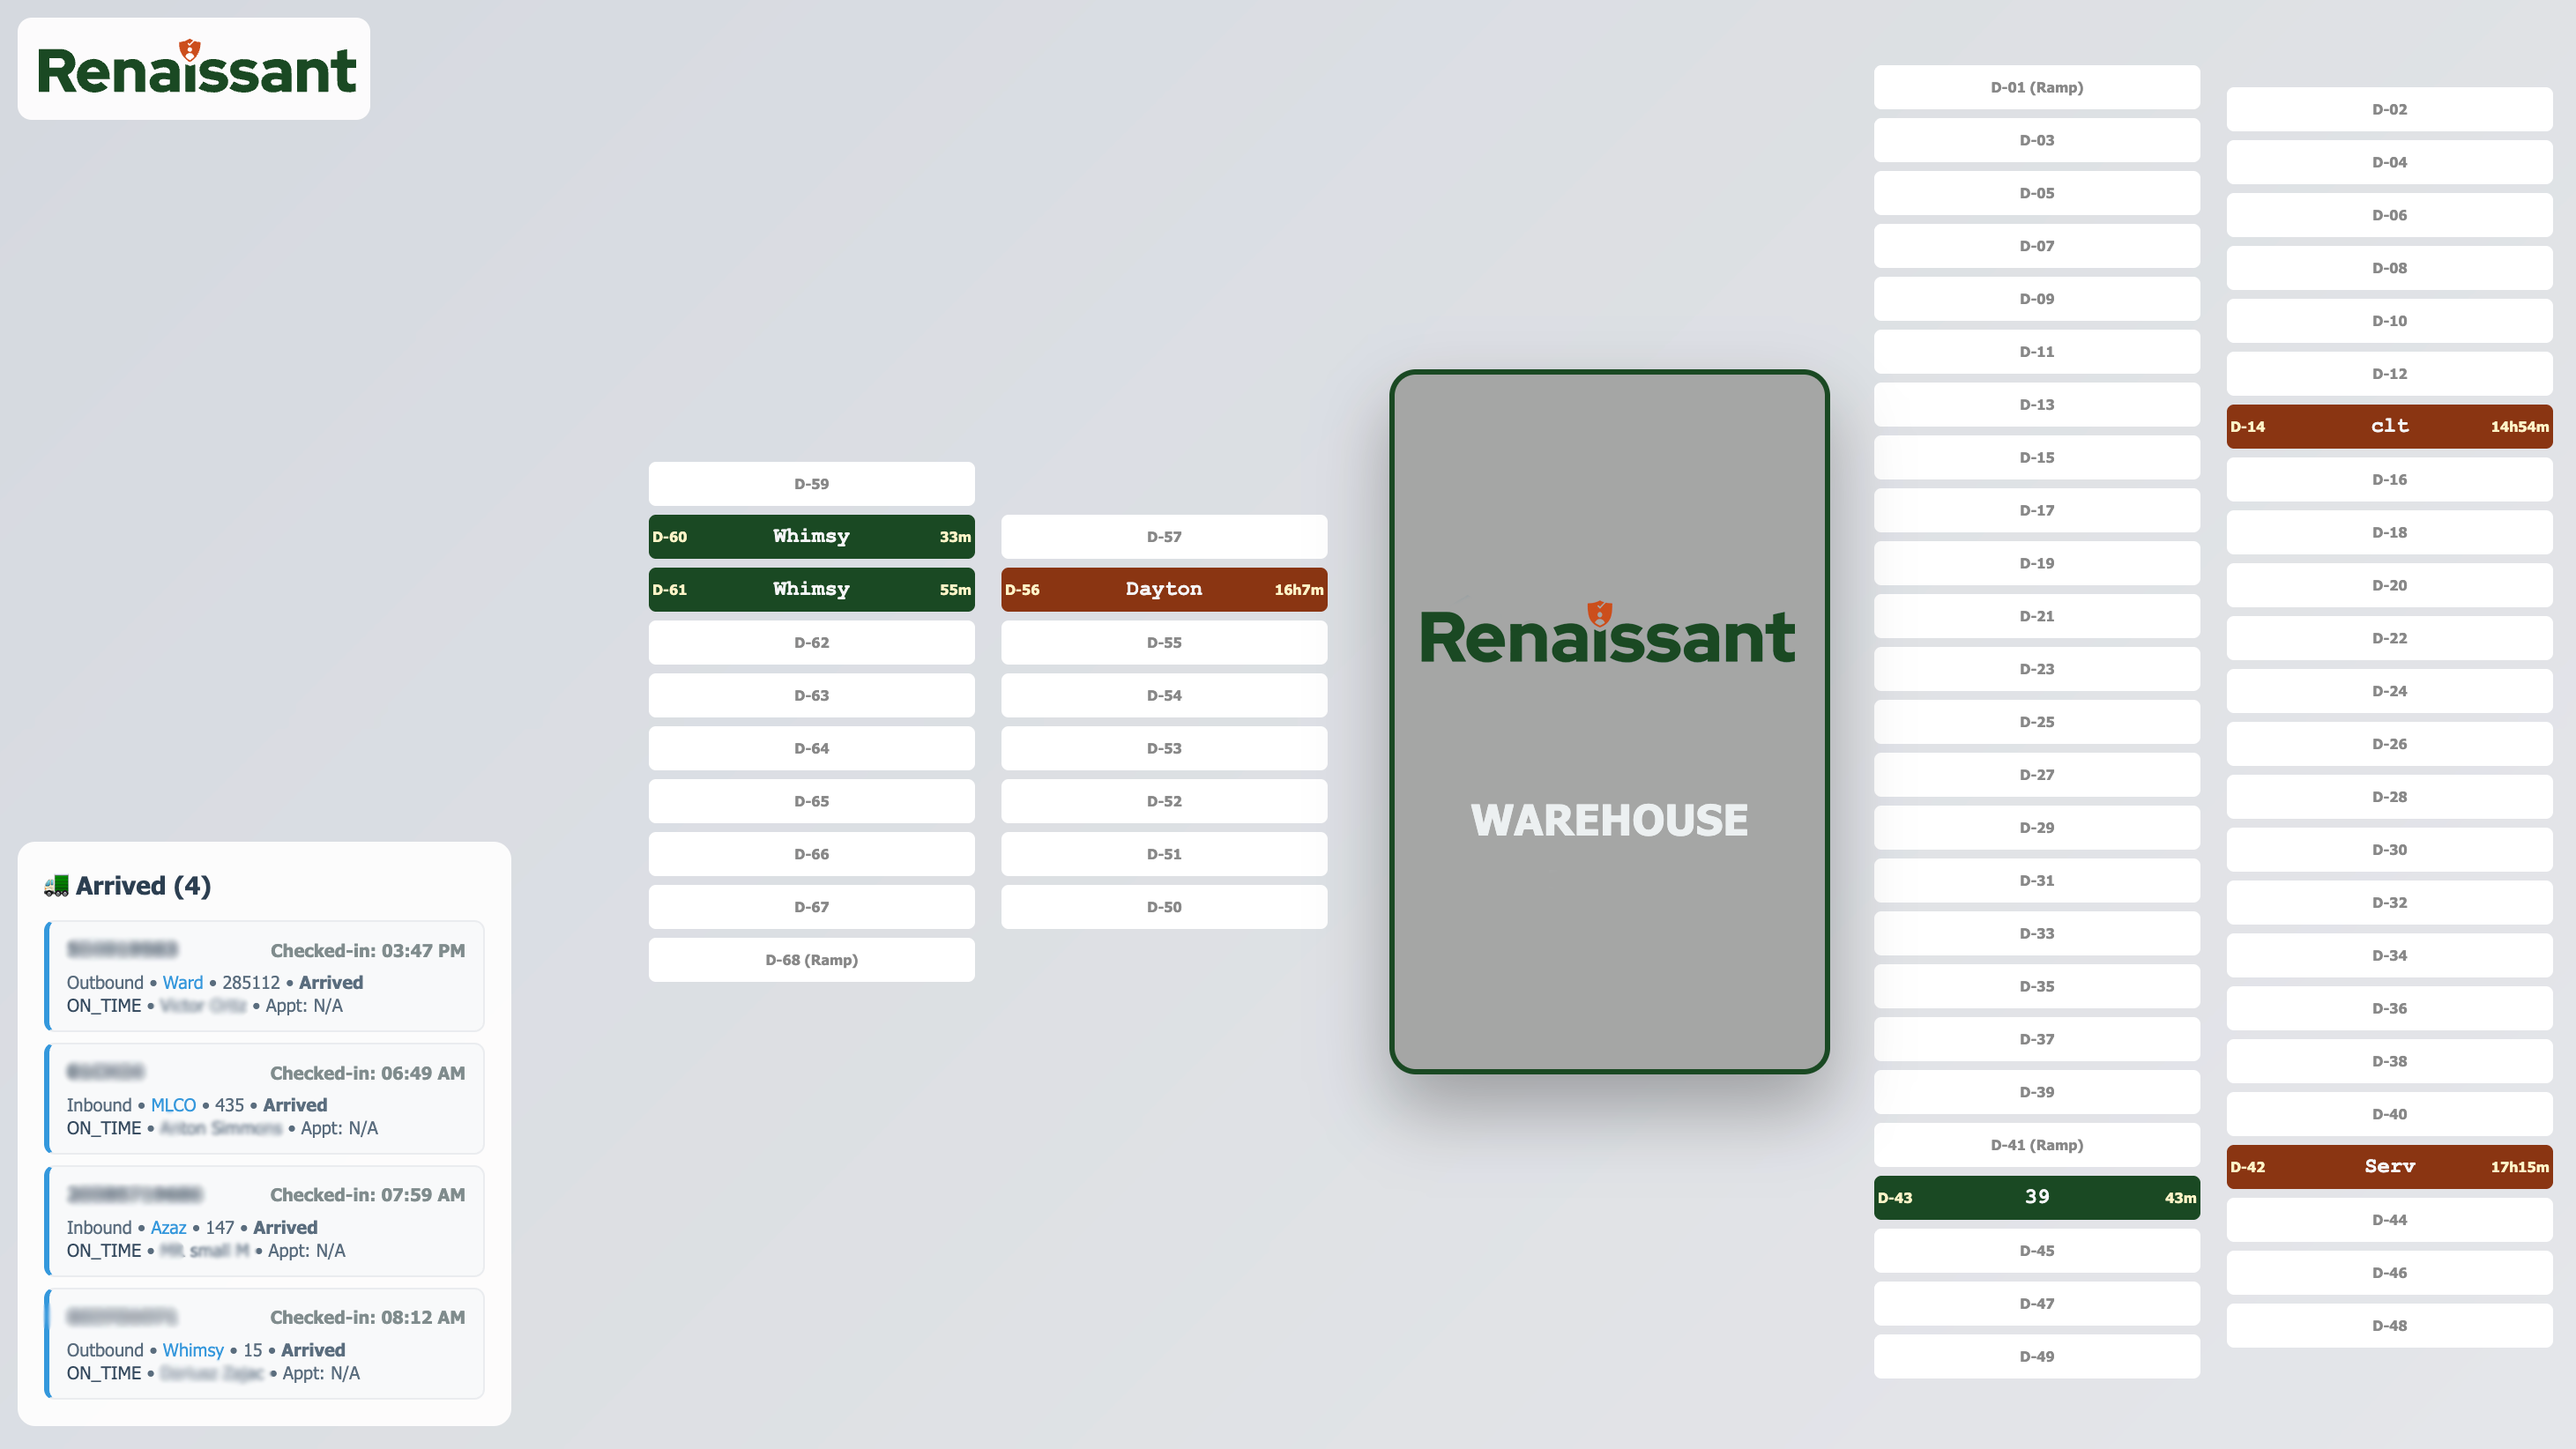The width and height of the screenshot is (2576, 1449).
Task: Open occupied dock D-43
Action: coord(2037,1198)
